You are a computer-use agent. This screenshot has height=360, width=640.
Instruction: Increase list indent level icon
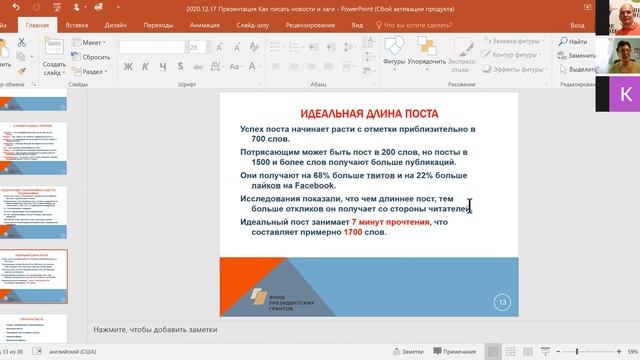point(331,47)
